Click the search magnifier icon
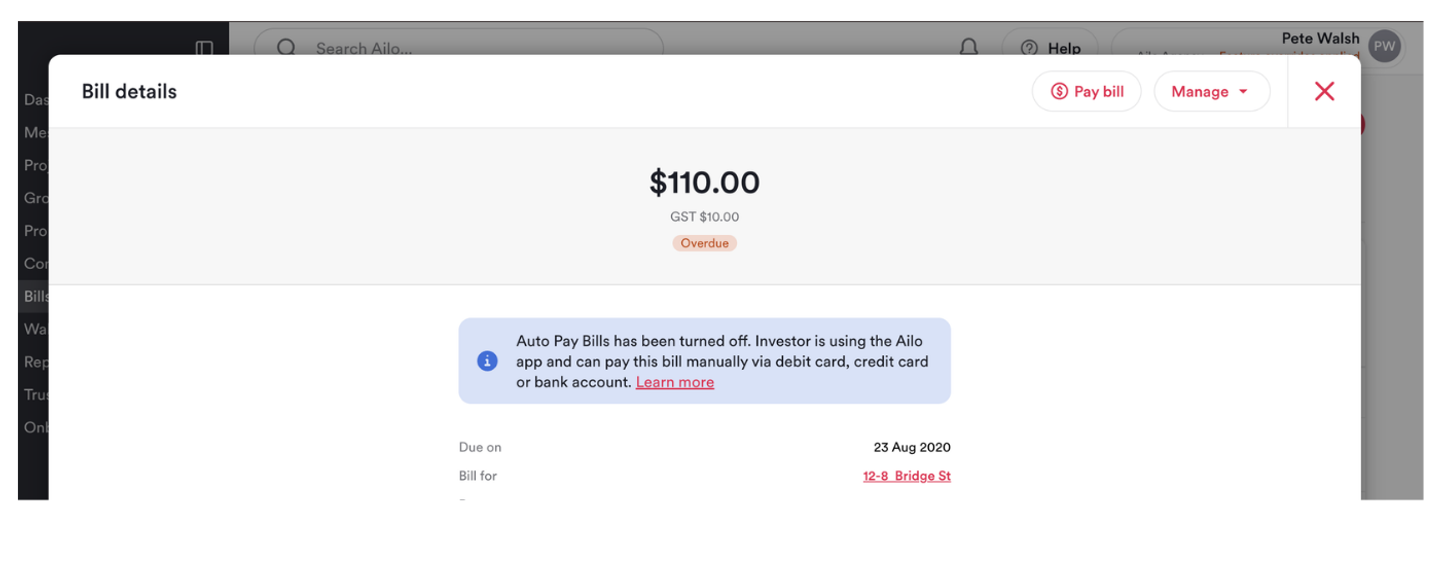This screenshot has height=578, width=1440. [x=287, y=48]
